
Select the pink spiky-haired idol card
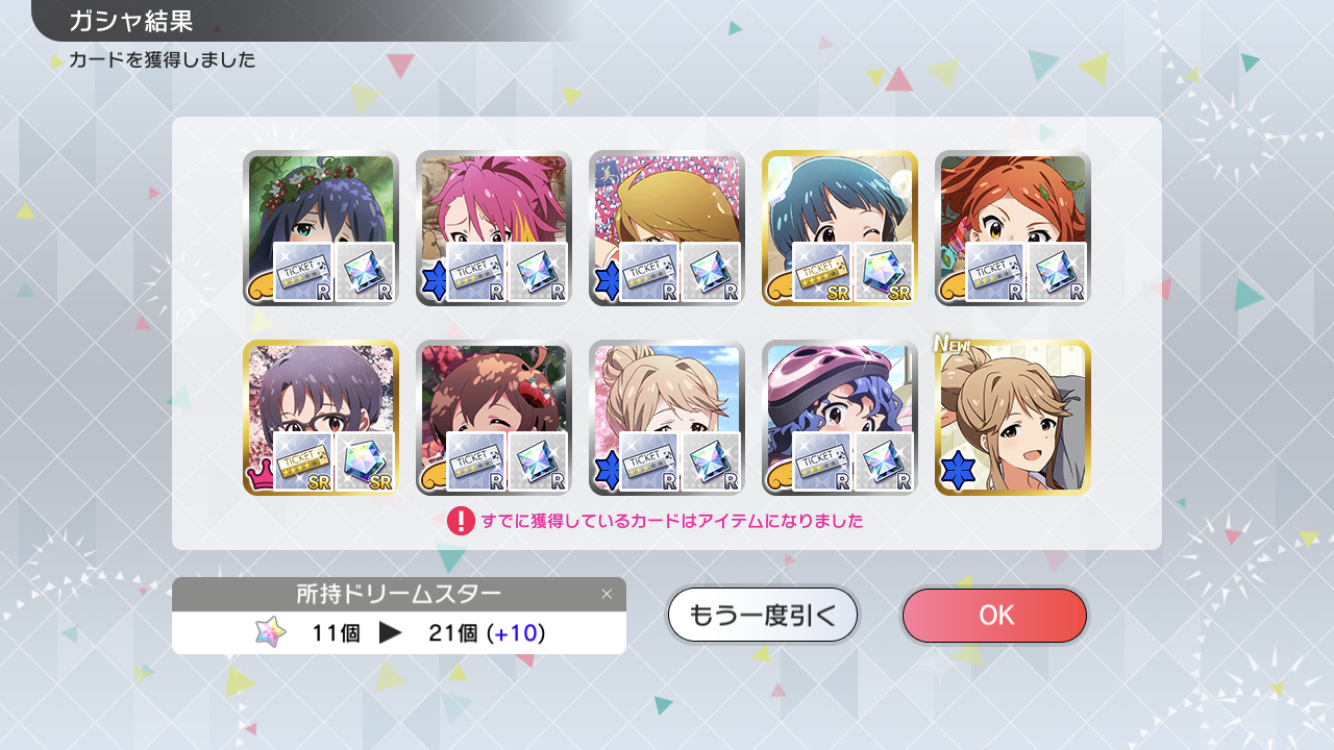(x=494, y=228)
